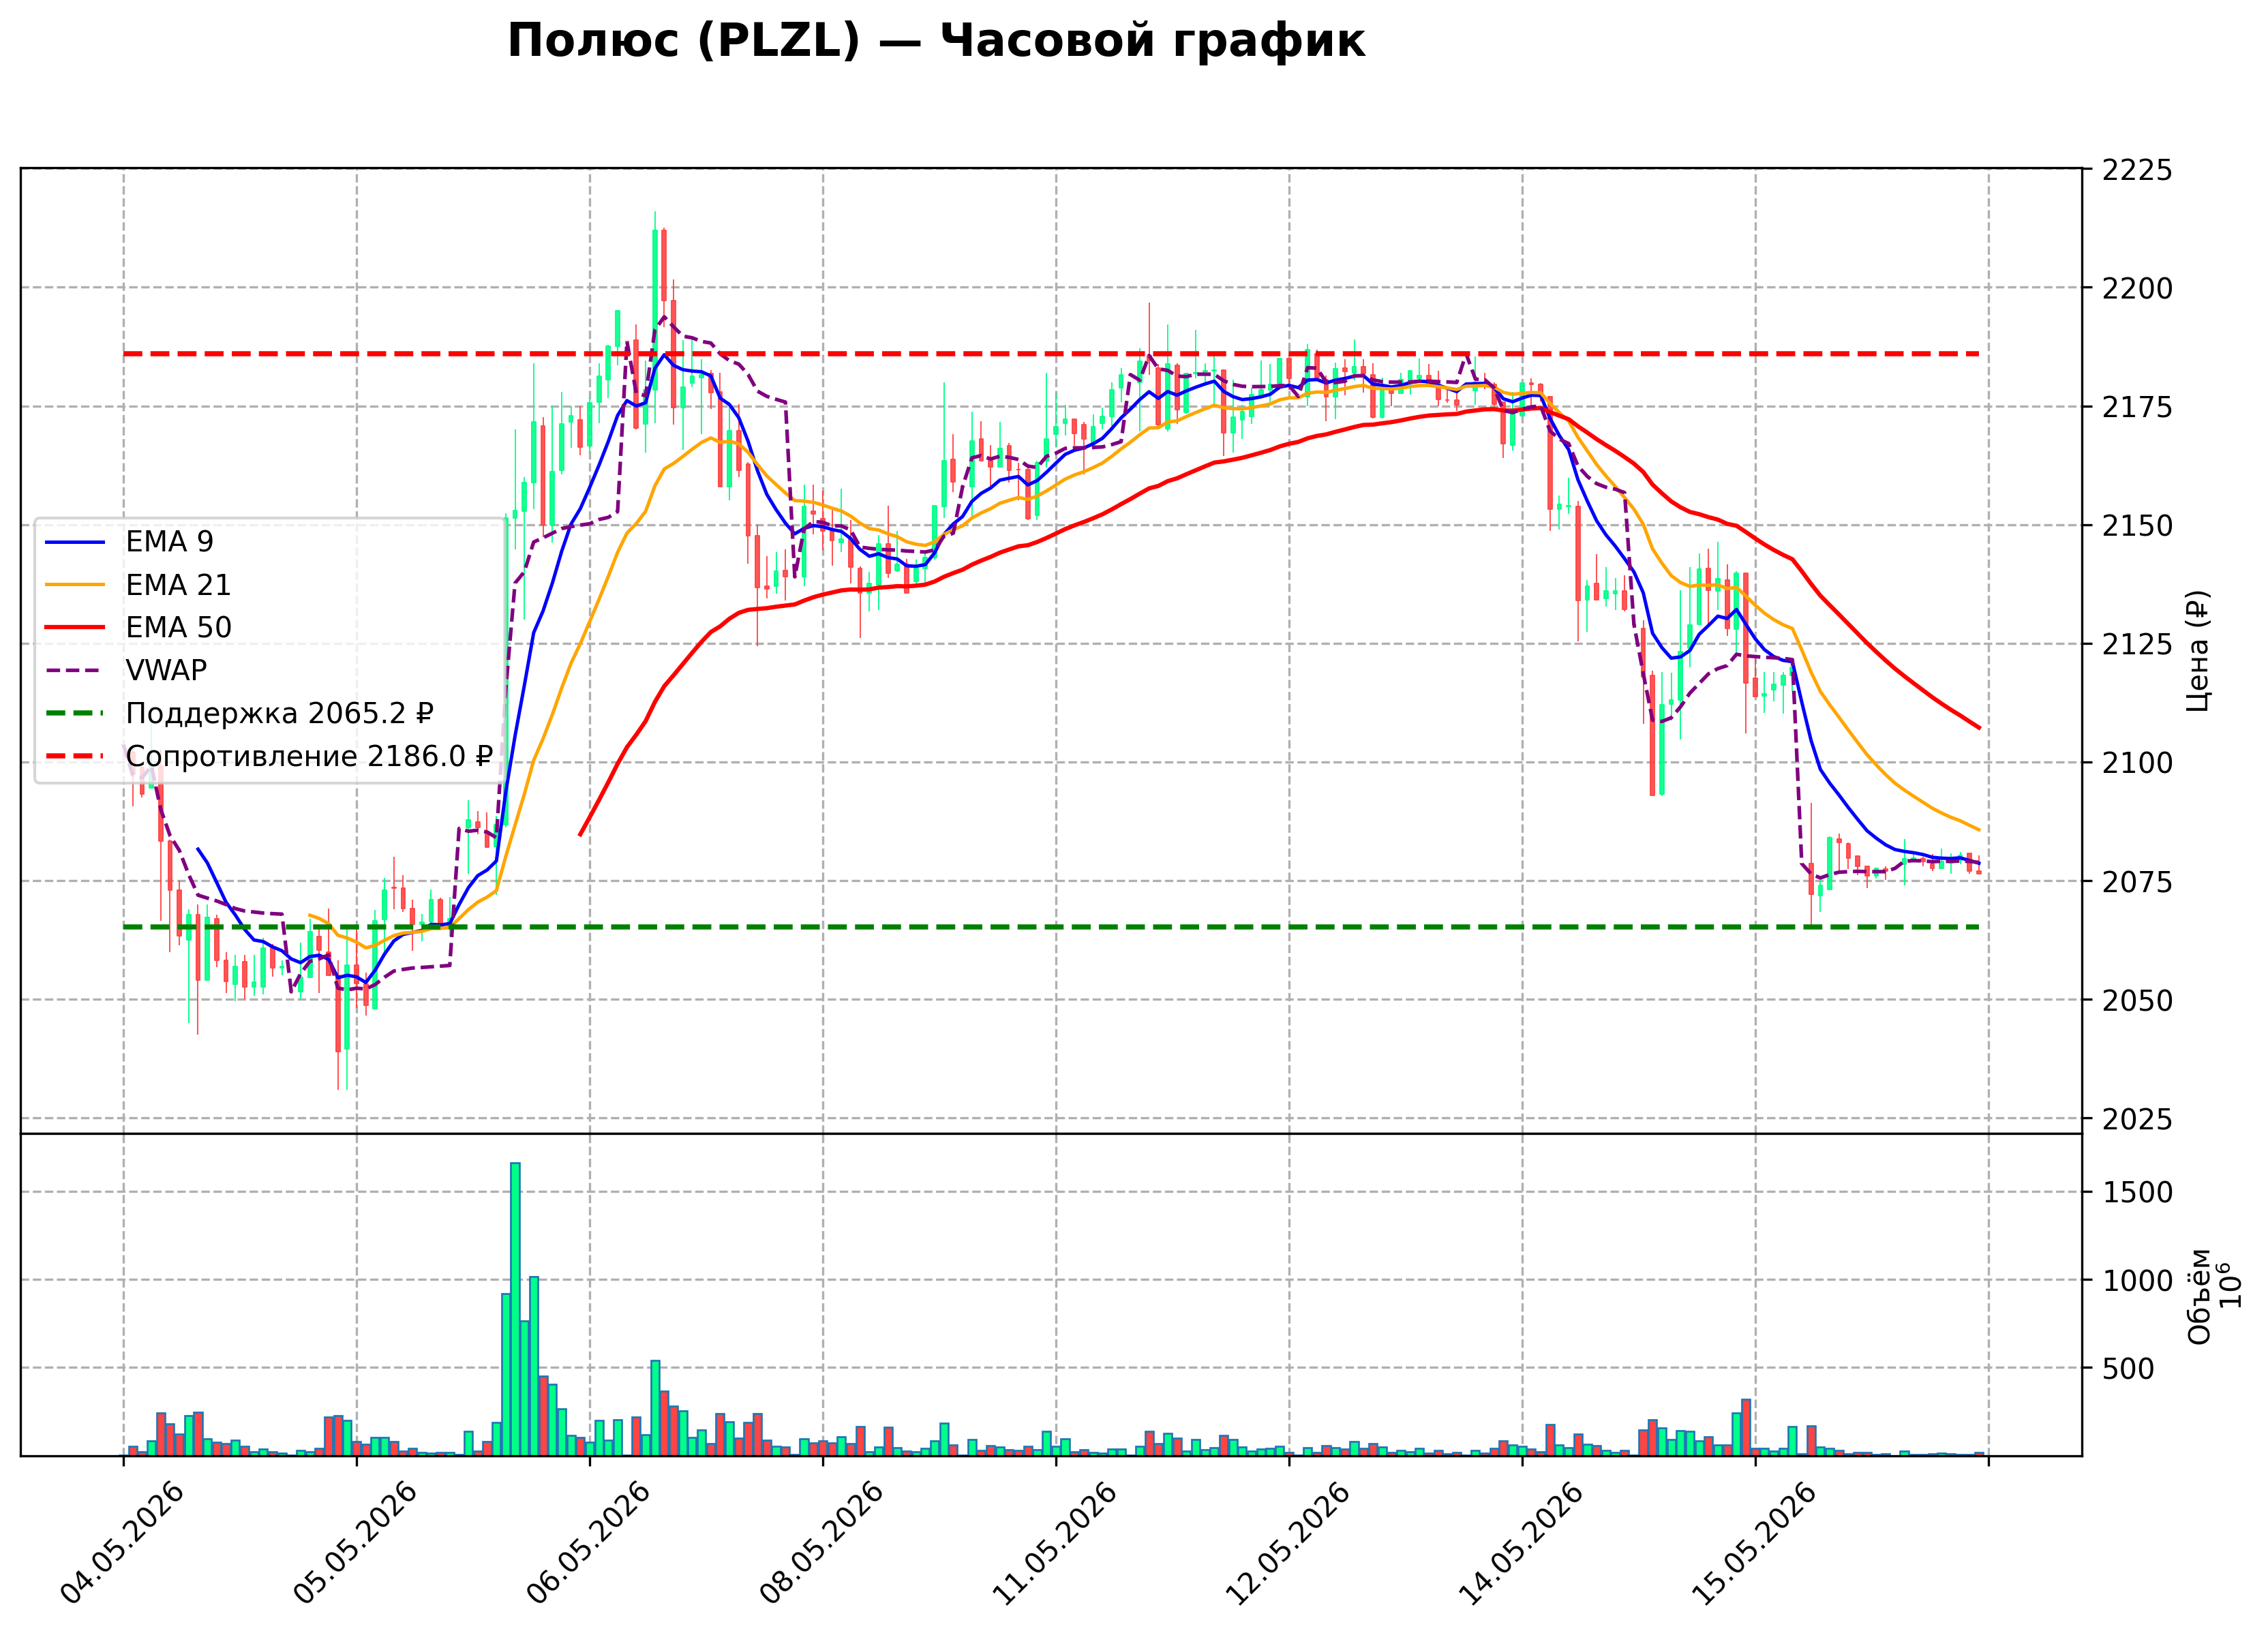This screenshot has width=2268, height=1631.
Task: Click the date label "15.05.2026"
Action: click(1754, 1542)
